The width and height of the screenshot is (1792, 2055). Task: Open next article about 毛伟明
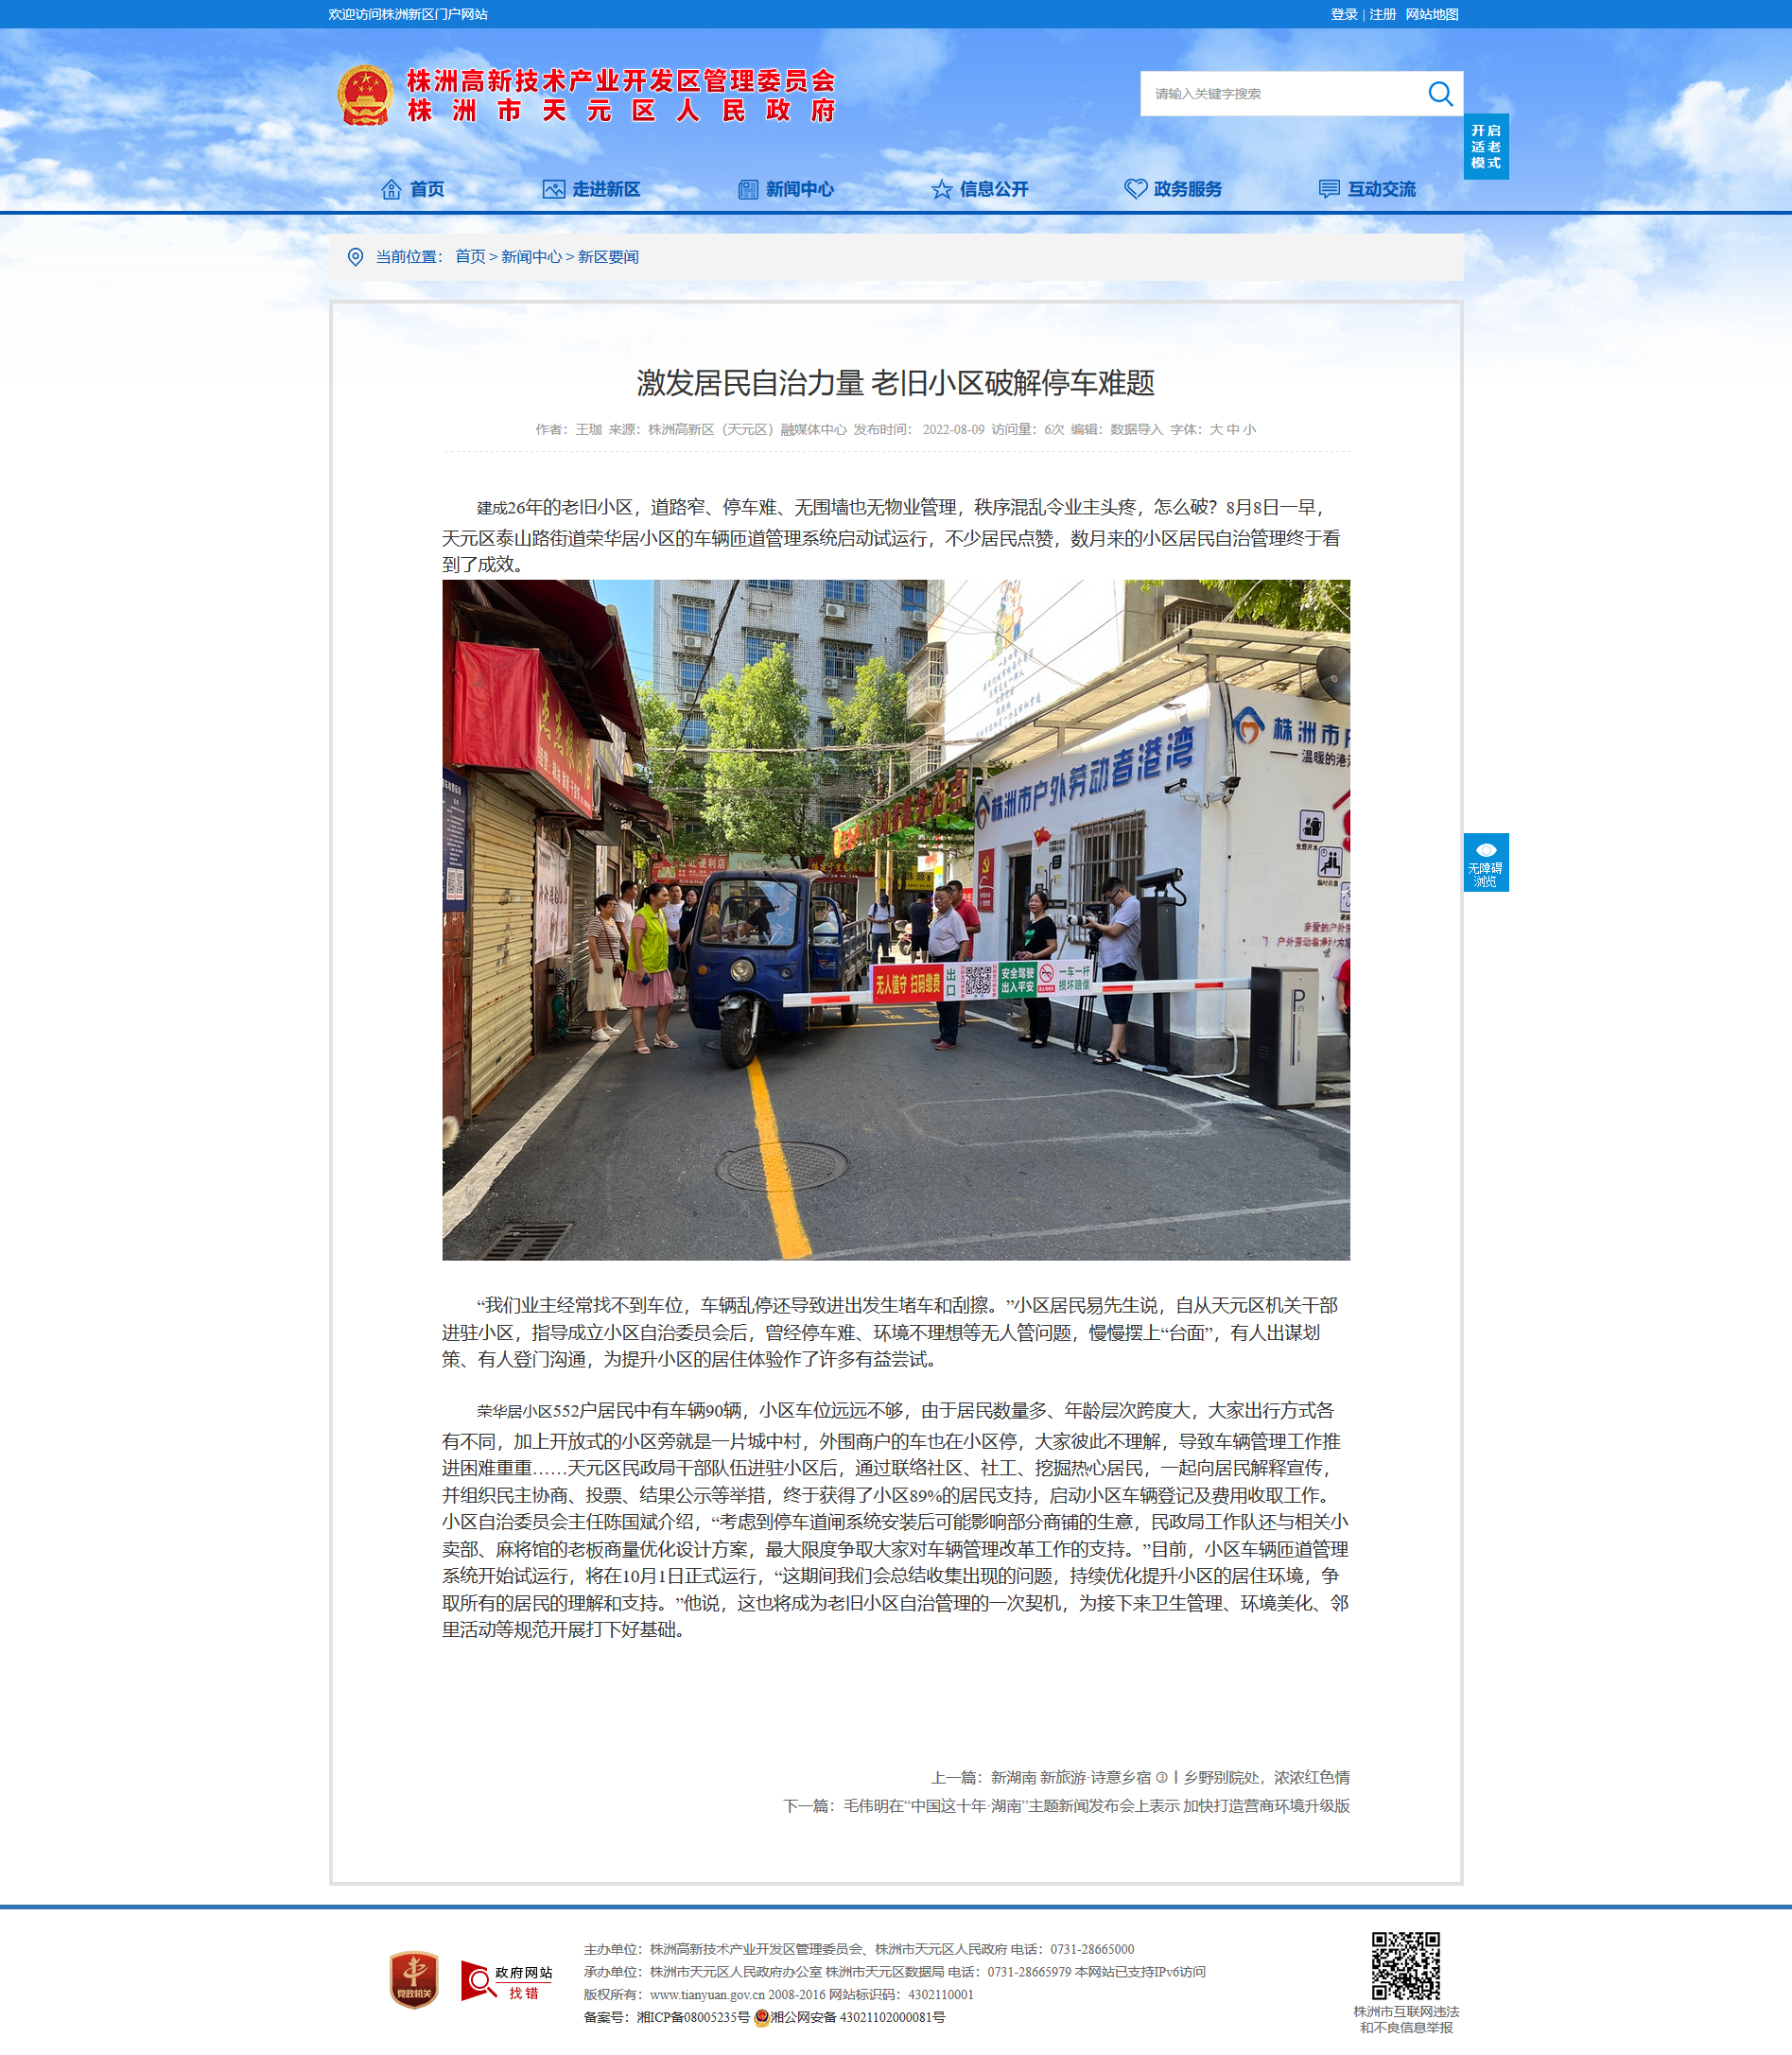click(x=1096, y=1805)
